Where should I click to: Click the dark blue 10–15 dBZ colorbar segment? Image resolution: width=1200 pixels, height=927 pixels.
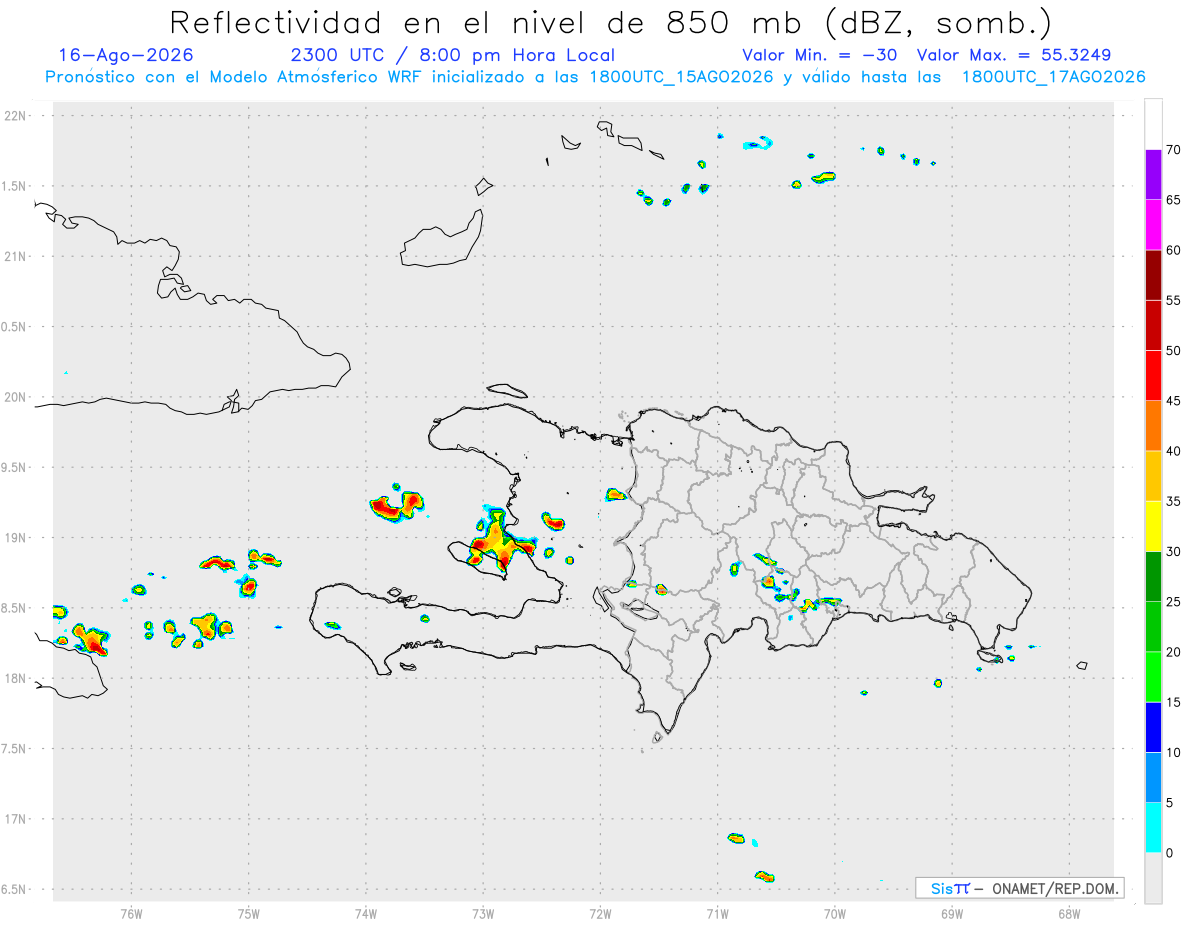tap(1153, 727)
